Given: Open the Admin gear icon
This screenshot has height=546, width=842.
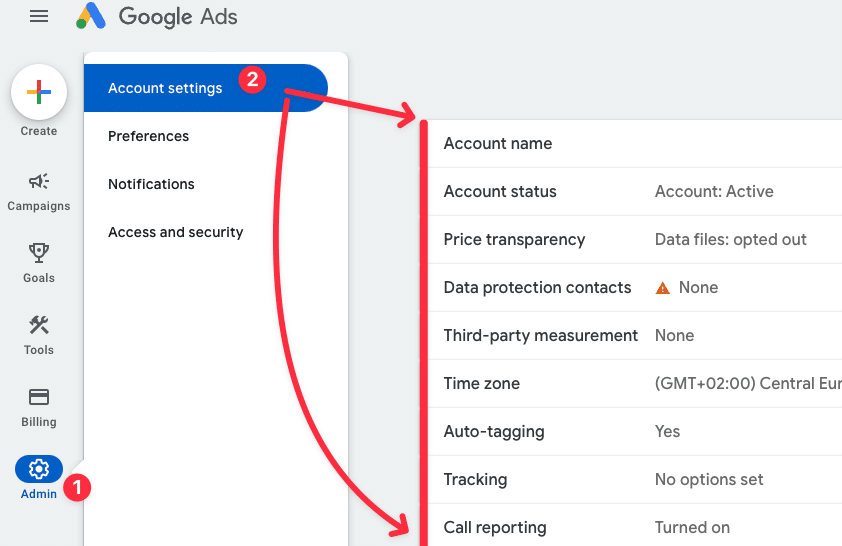Looking at the screenshot, I should pos(39,469).
